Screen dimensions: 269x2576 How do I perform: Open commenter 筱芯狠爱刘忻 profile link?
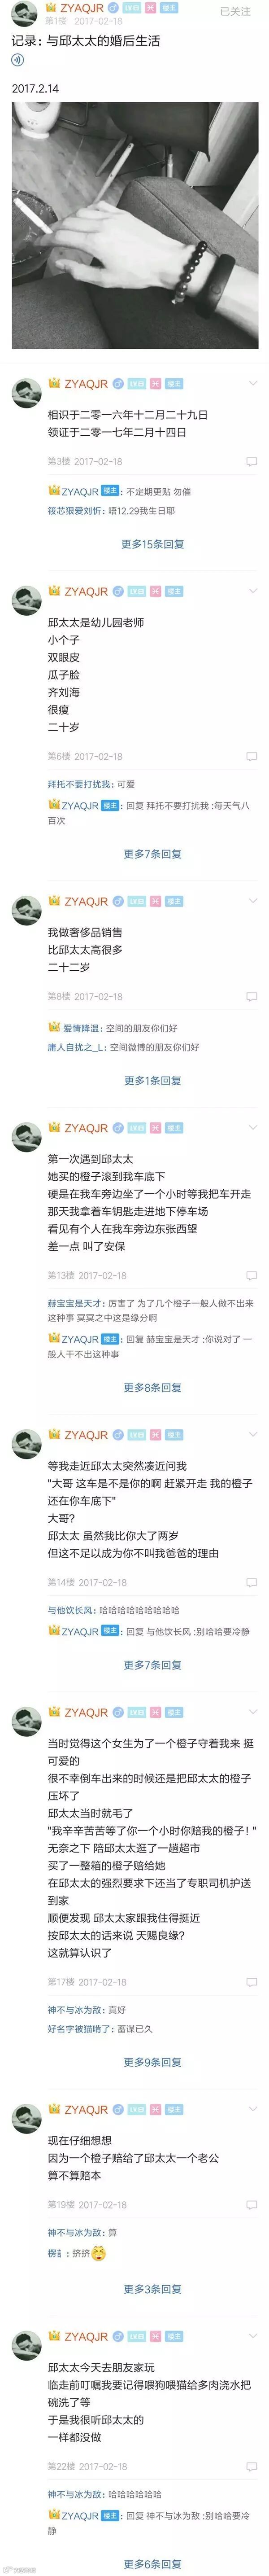coord(74,511)
